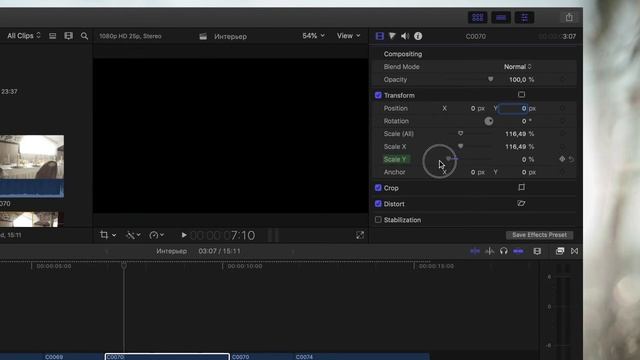Activate Distort onscreen controls icon
Image resolution: width=640 pixels, height=360 pixels.
(x=521, y=203)
